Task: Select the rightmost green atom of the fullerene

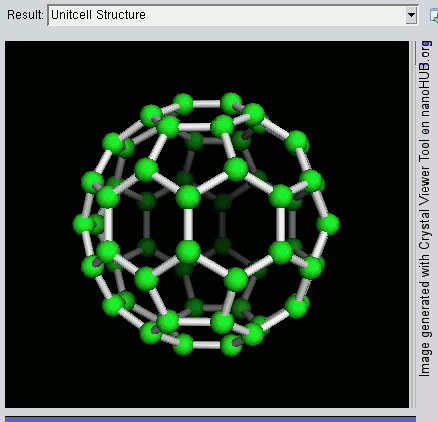Action: click(x=328, y=224)
